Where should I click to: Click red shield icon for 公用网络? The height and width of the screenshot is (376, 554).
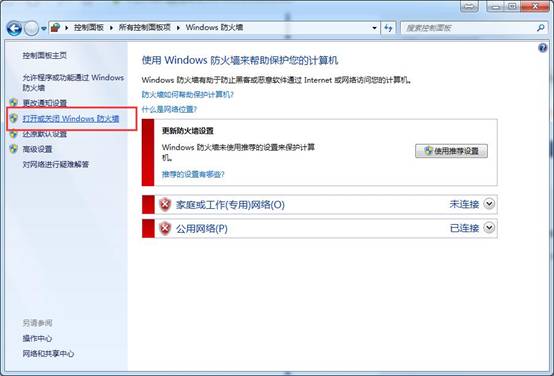pos(165,229)
